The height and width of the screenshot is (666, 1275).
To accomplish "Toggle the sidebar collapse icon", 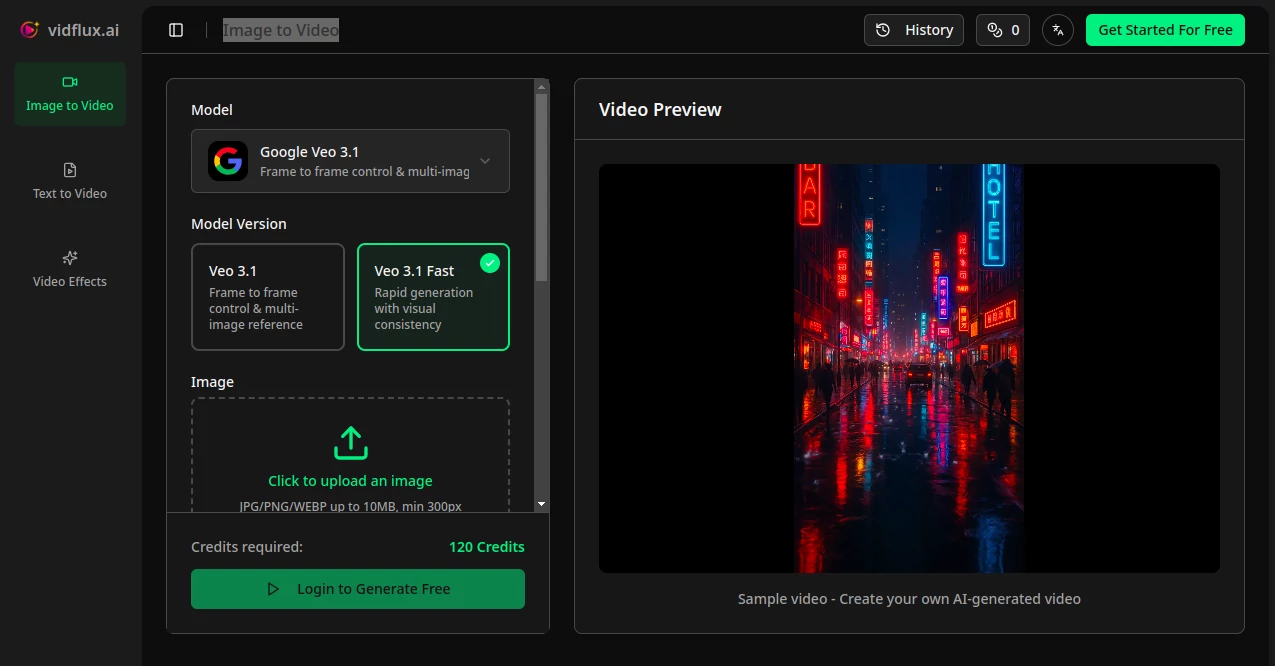I will [x=175, y=29].
